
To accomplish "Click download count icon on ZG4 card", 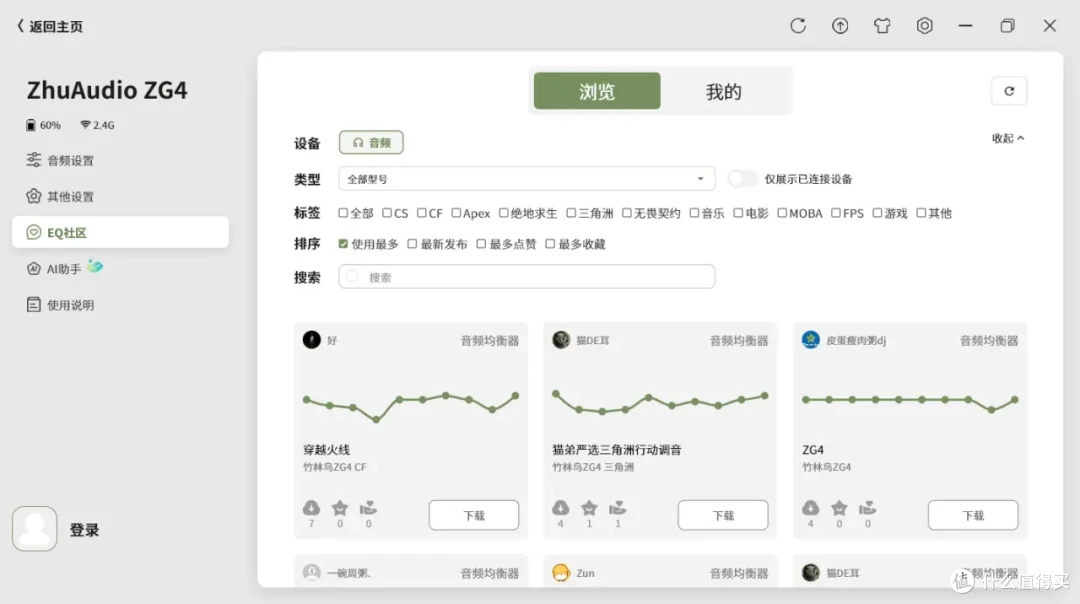I will (x=811, y=508).
